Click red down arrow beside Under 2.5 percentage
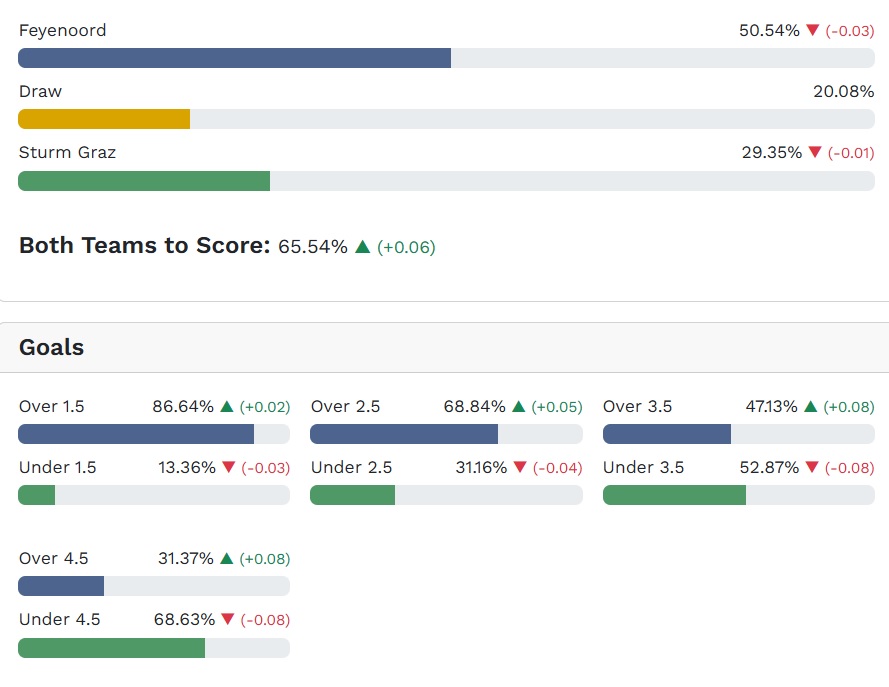Screen dimensions: 889x687 520,468
